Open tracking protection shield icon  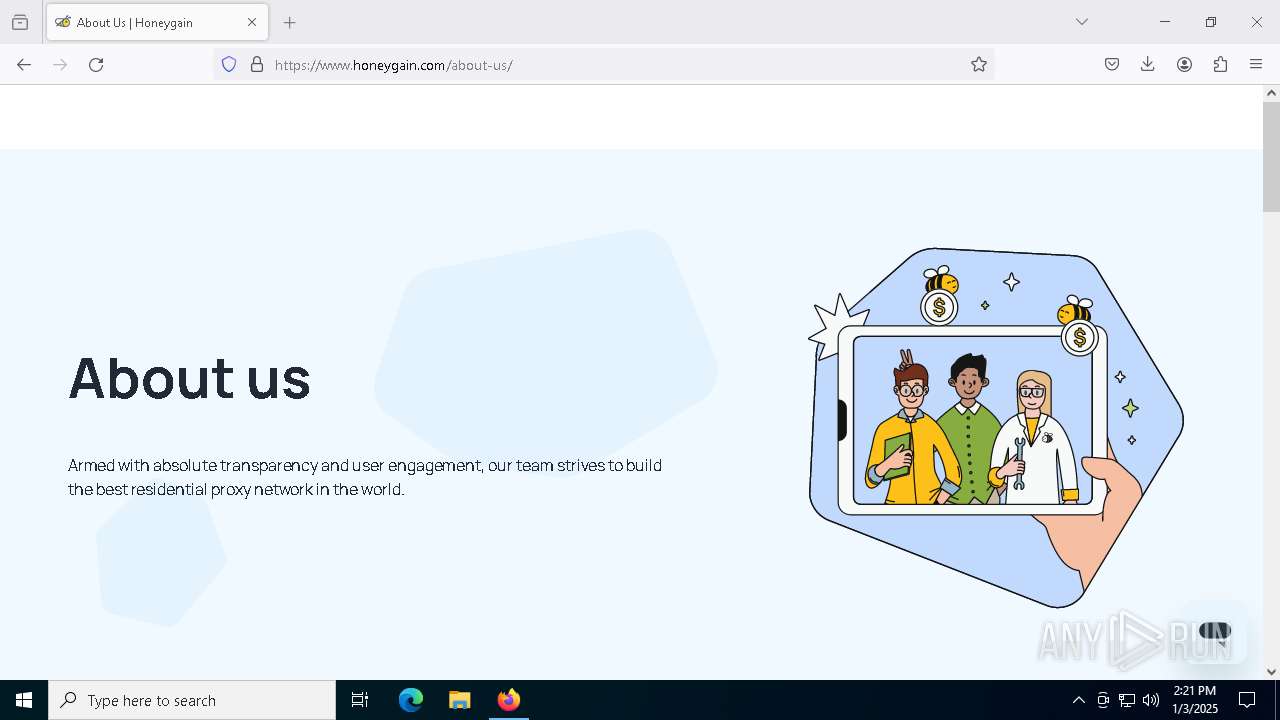click(x=229, y=64)
